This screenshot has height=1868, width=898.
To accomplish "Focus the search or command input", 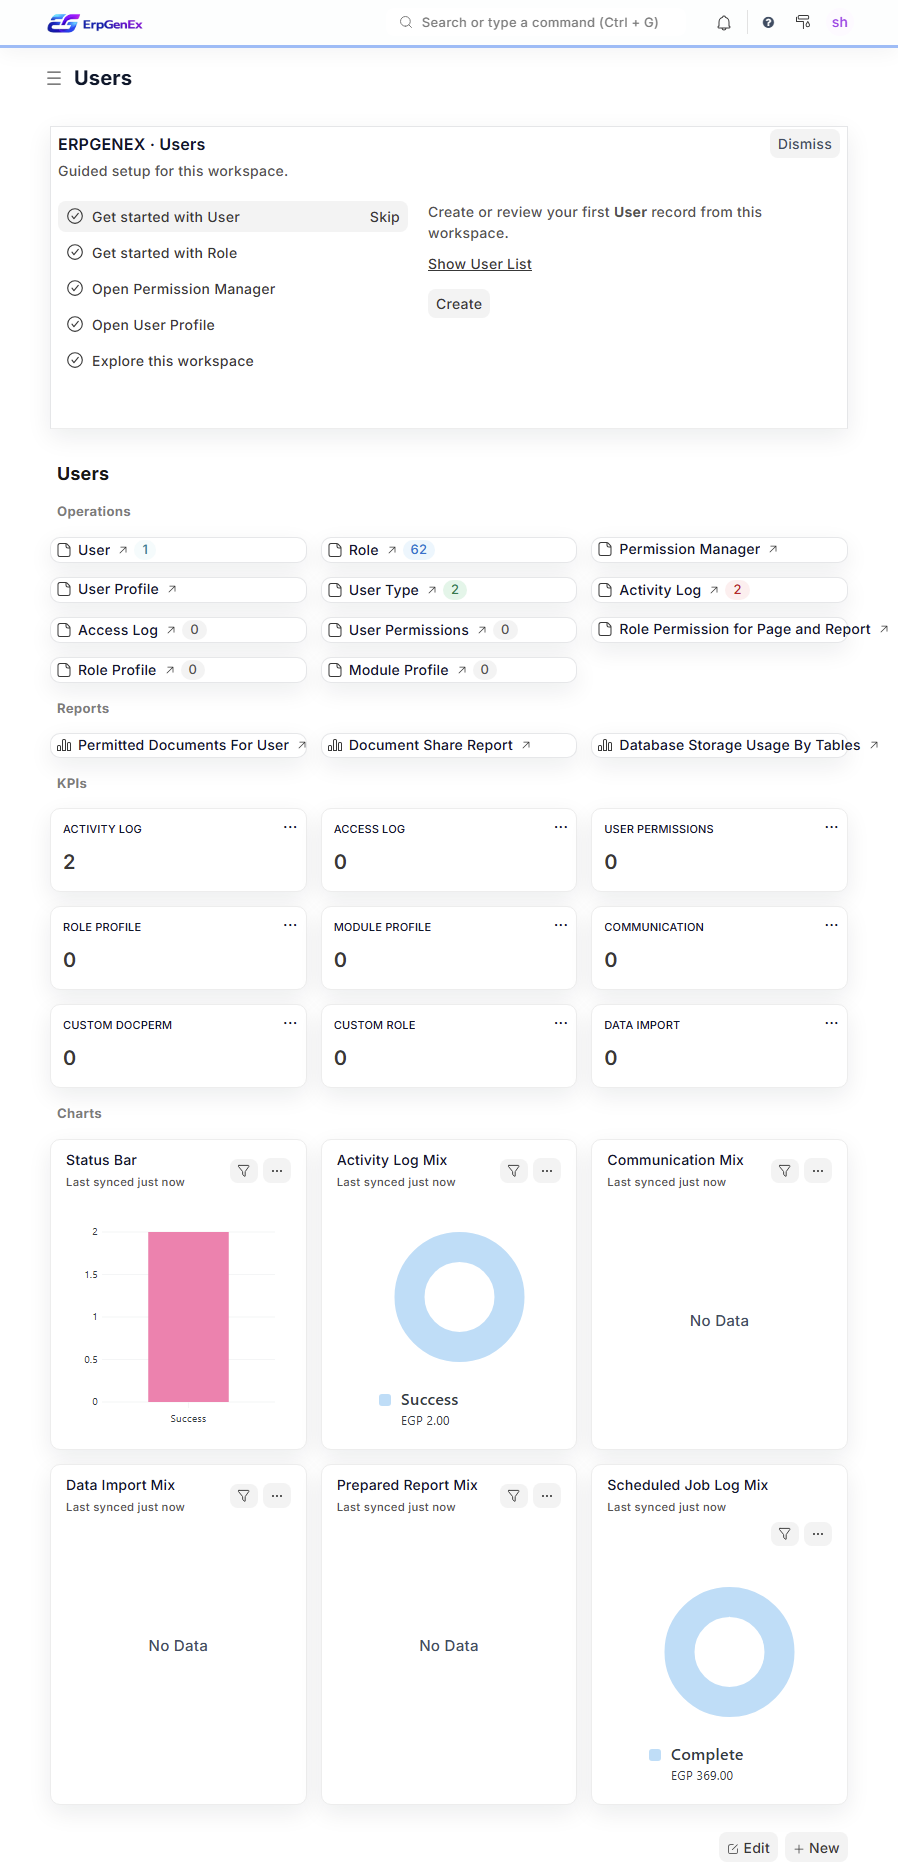I will [540, 23].
